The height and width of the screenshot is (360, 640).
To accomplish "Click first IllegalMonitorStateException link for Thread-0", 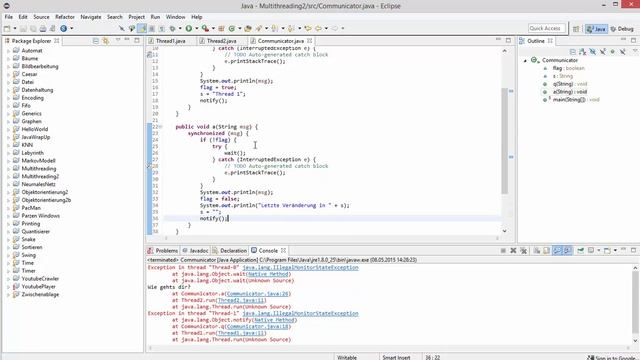I will click(300, 268).
